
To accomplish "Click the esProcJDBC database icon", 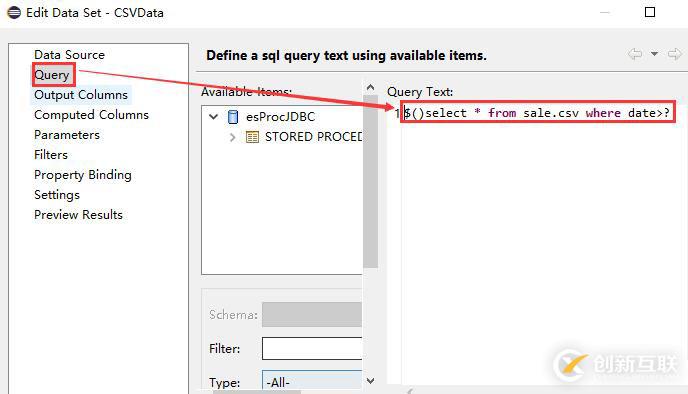I will (233, 117).
